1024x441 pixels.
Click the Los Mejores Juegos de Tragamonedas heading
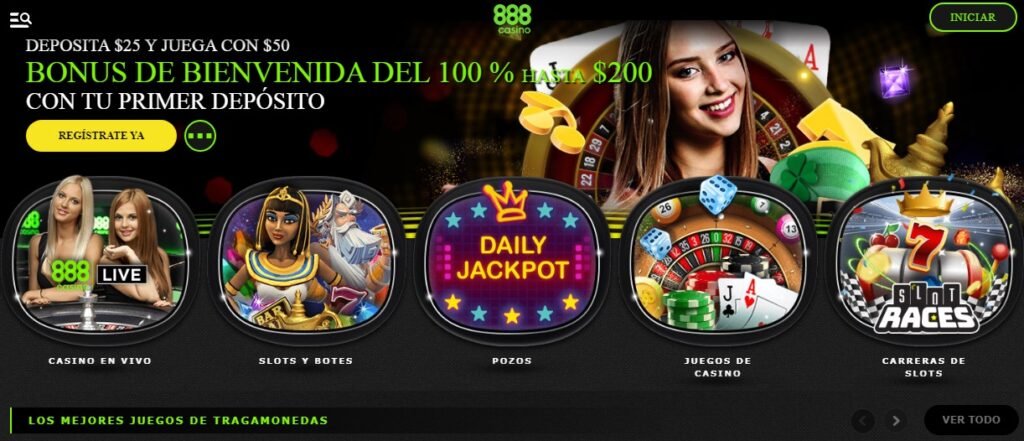pyautogui.click(x=178, y=420)
